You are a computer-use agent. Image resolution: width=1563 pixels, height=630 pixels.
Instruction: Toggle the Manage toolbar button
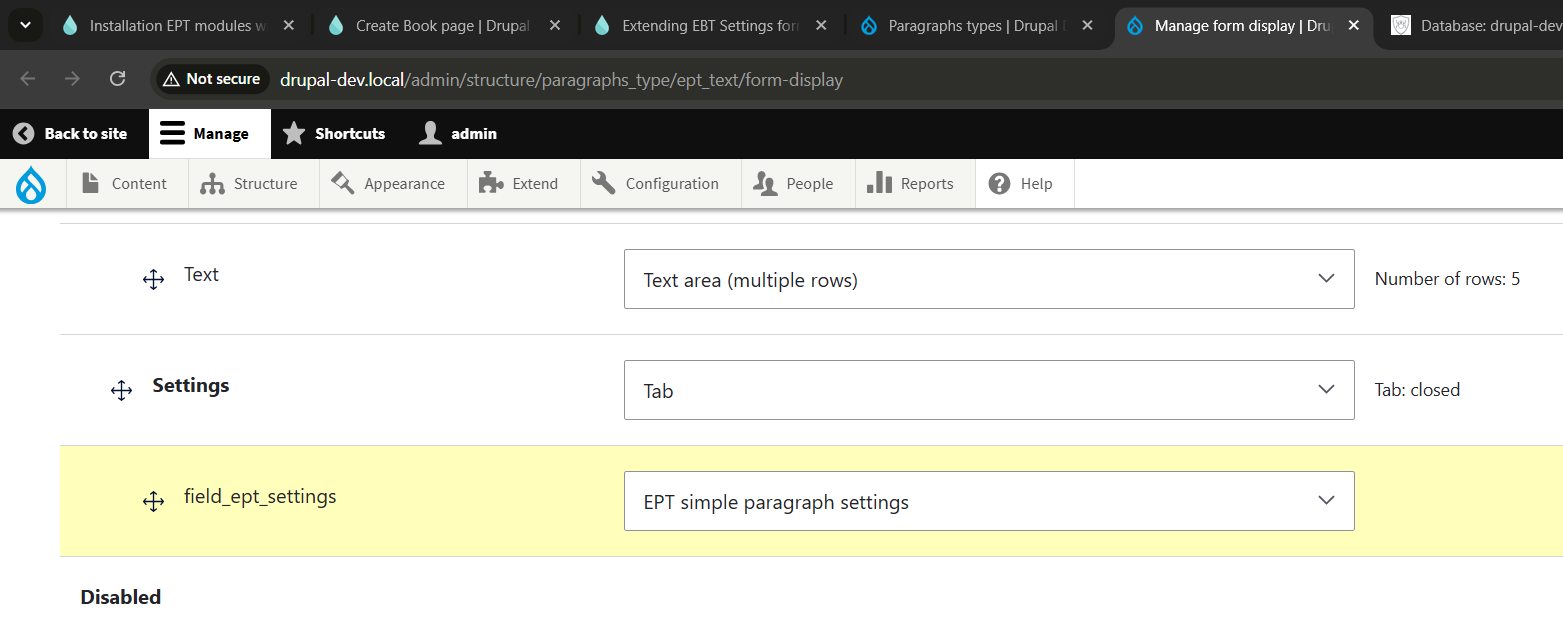pyautogui.click(x=206, y=134)
